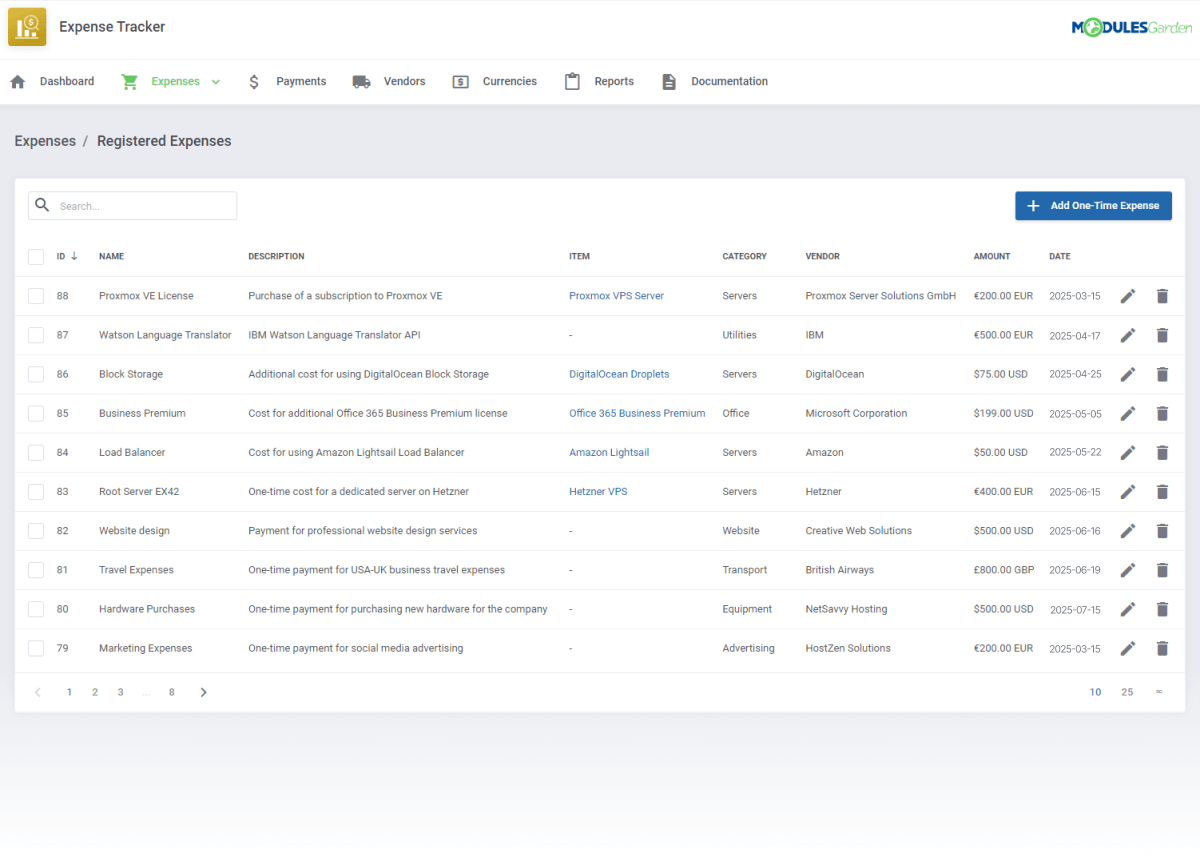Check the Root Server EX42 row checkbox
Screen dimensions: 1200x860
click(x=36, y=491)
